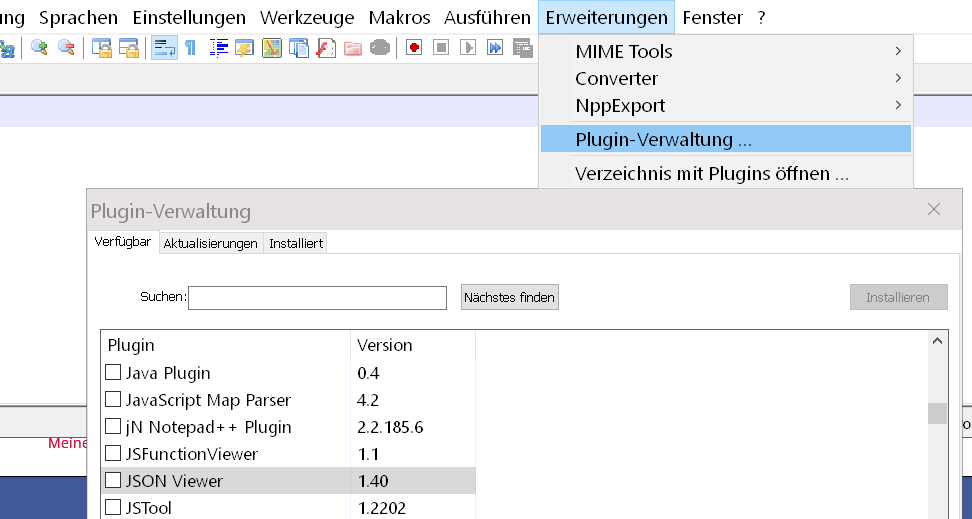
Task: Select the JSON Viewer row name
Action: coord(174,481)
